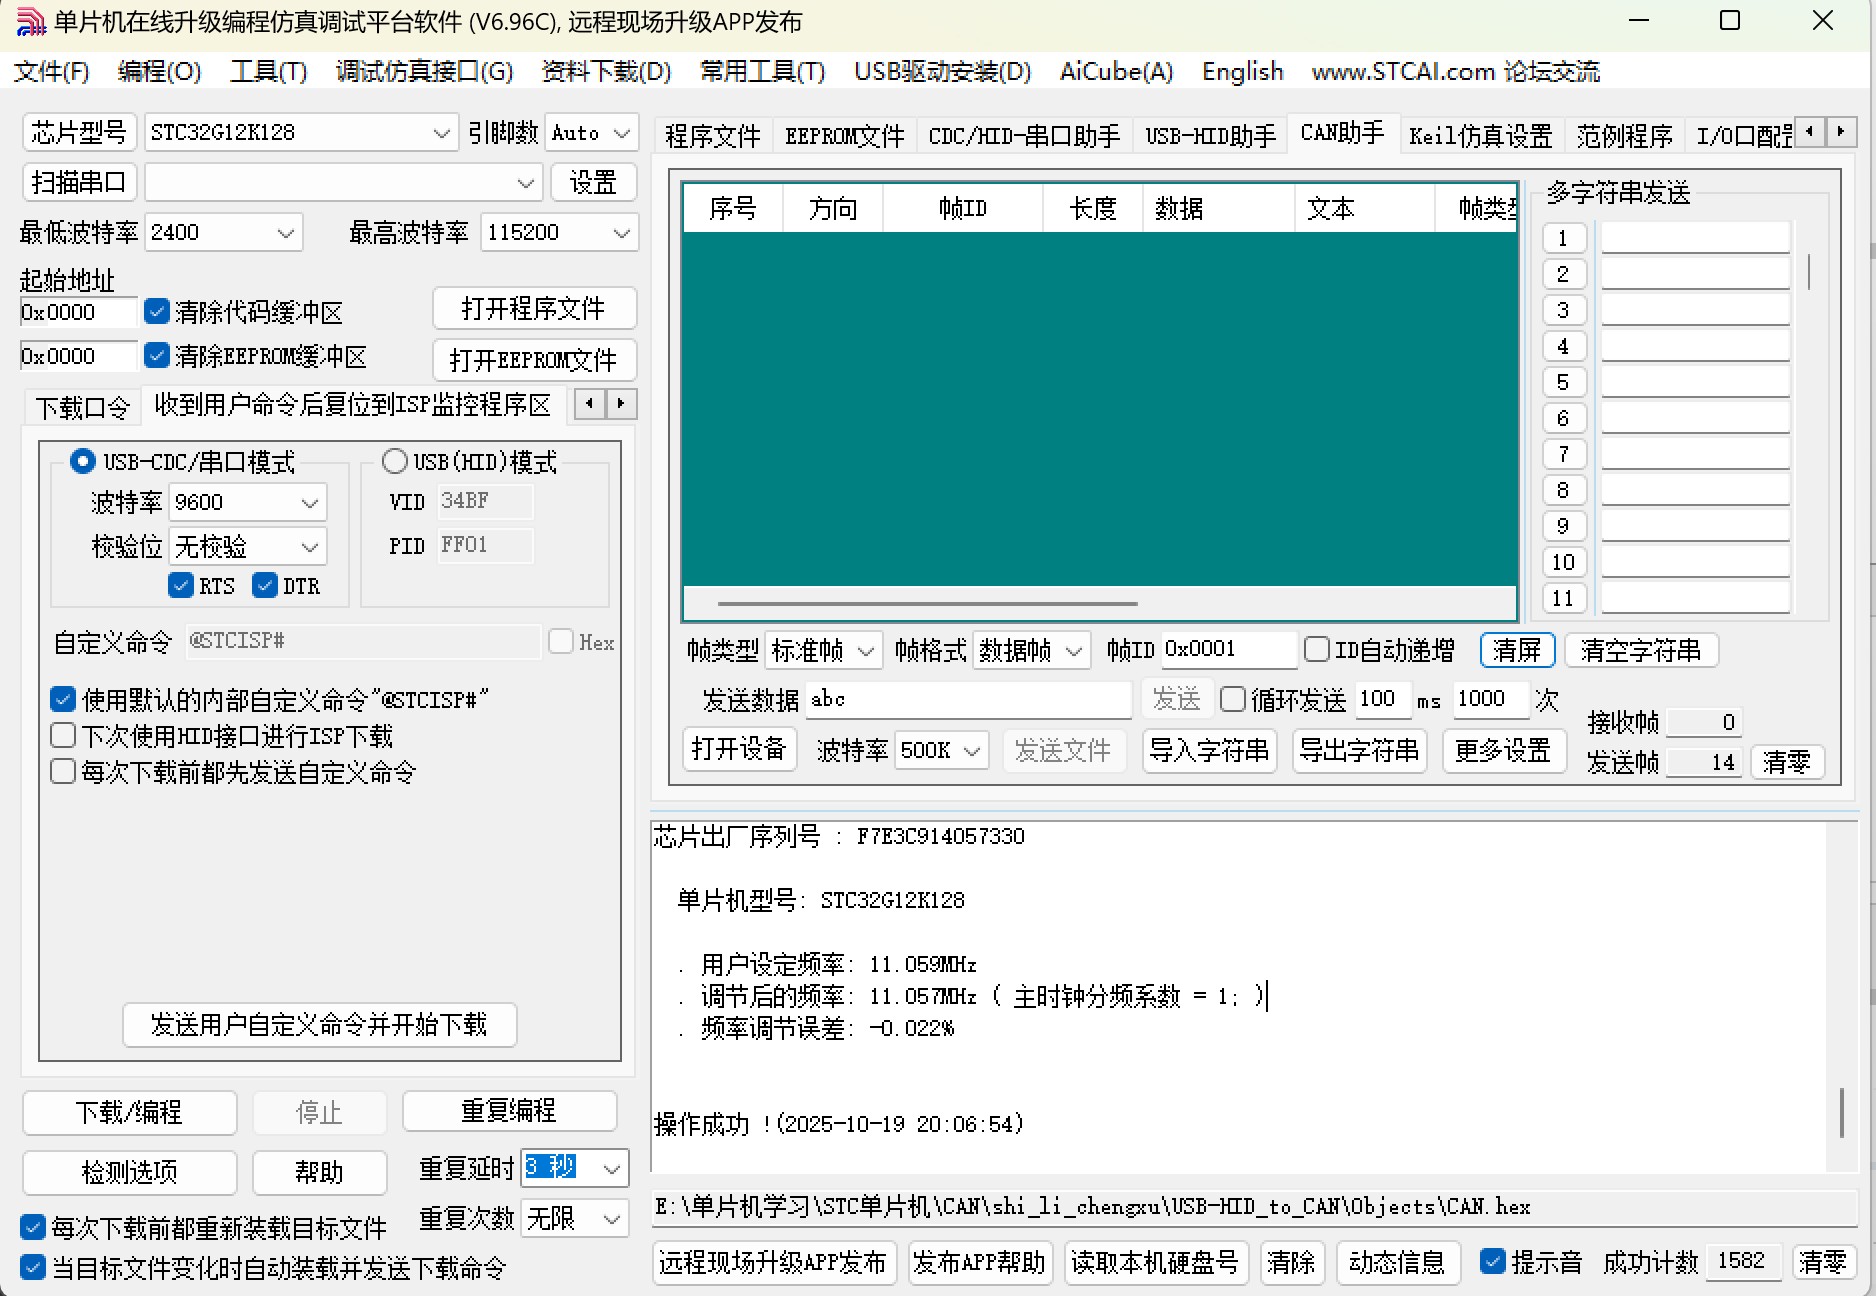Click 打开设备 to open the device
The width and height of the screenshot is (1876, 1296).
[x=738, y=749]
